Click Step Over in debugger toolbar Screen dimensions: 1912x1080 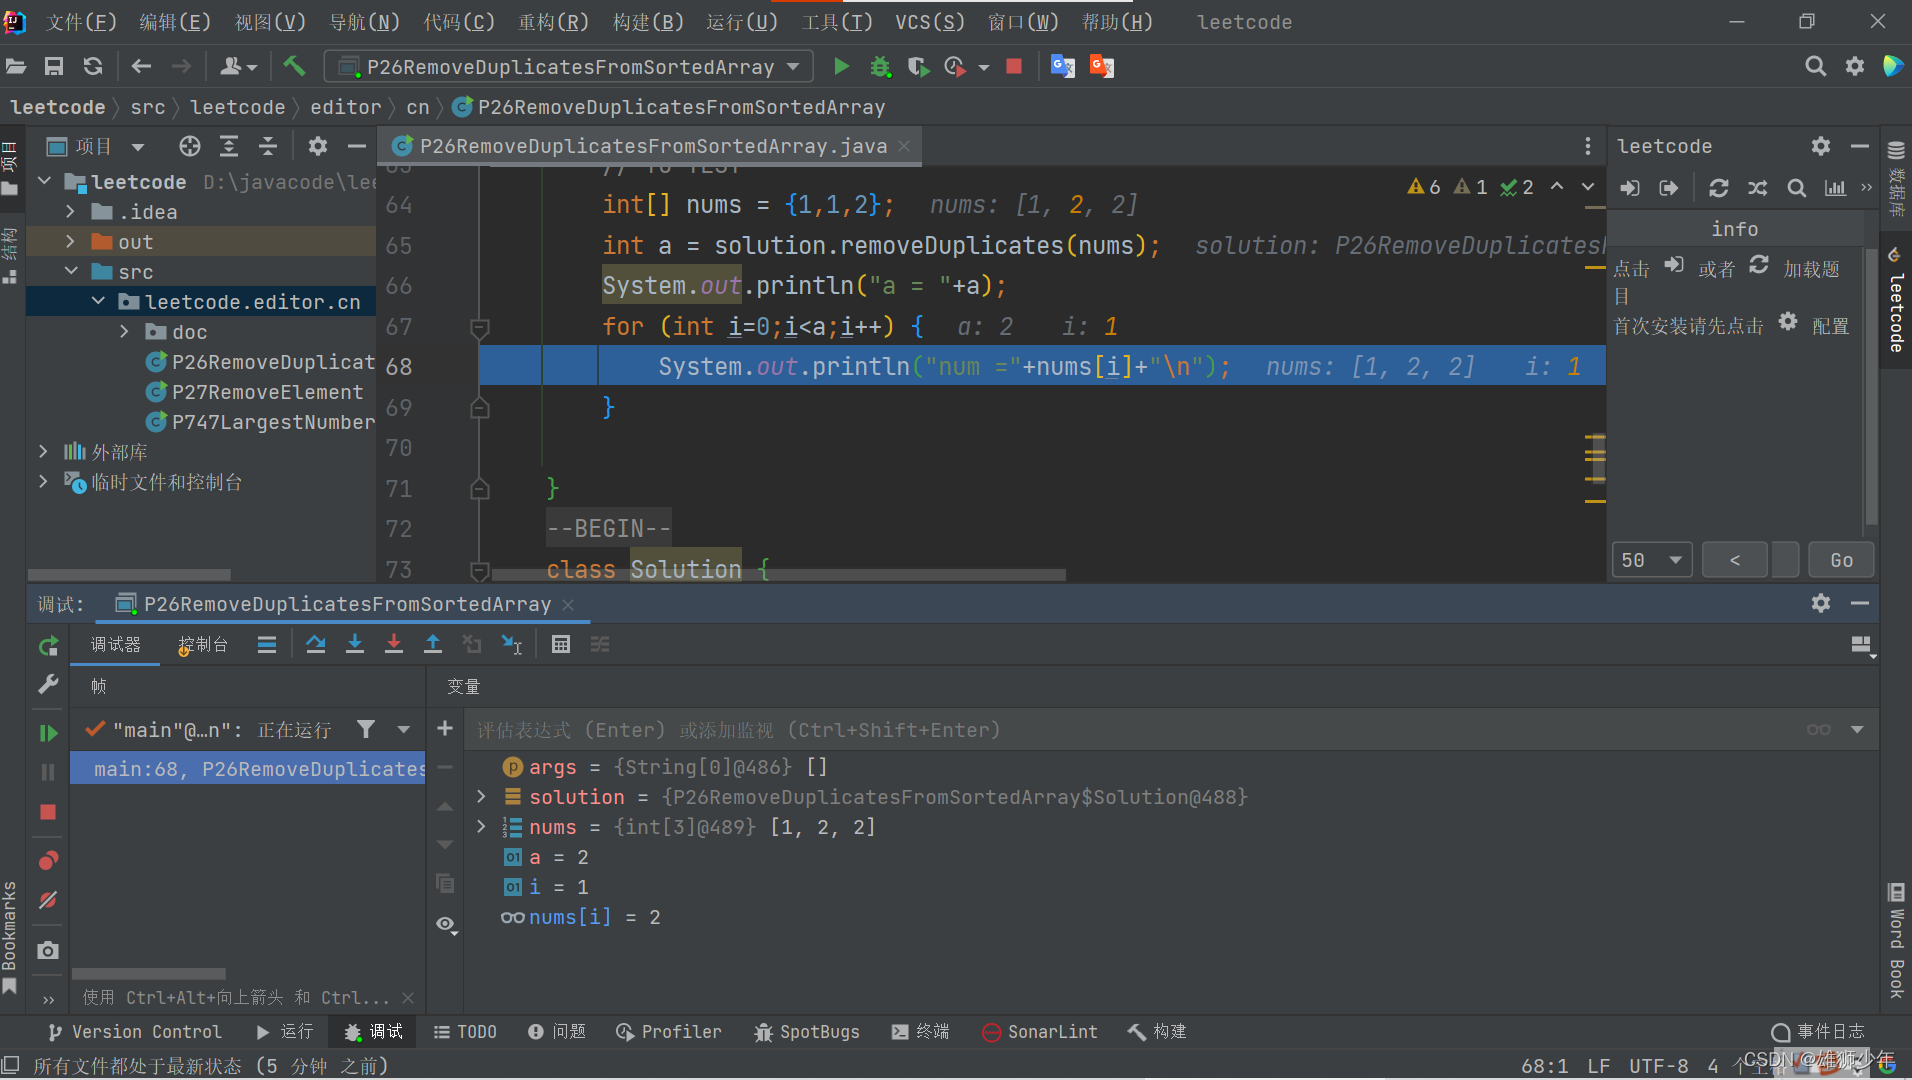pyautogui.click(x=316, y=645)
